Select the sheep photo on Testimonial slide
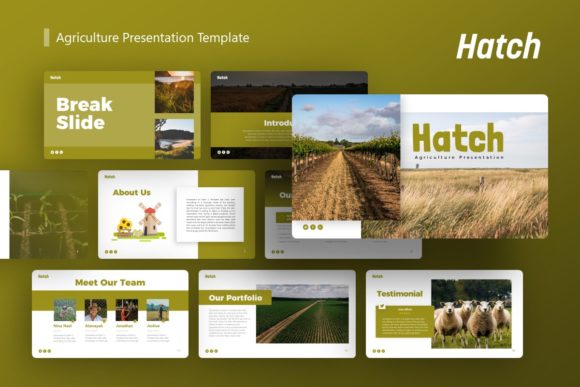The width and height of the screenshot is (580, 387). click(x=471, y=314)
